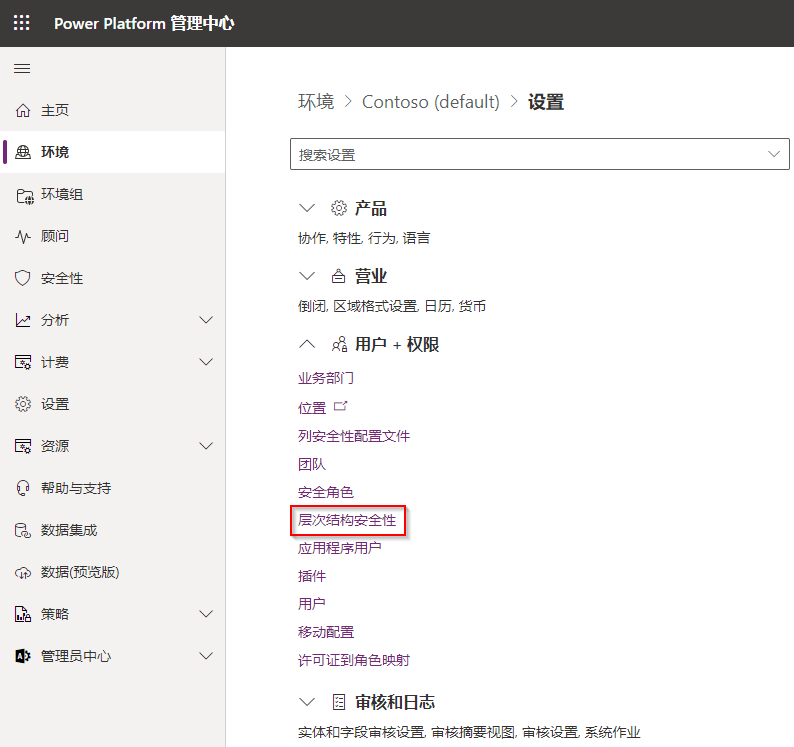Open the 用户 link

(x=311, y=604)
